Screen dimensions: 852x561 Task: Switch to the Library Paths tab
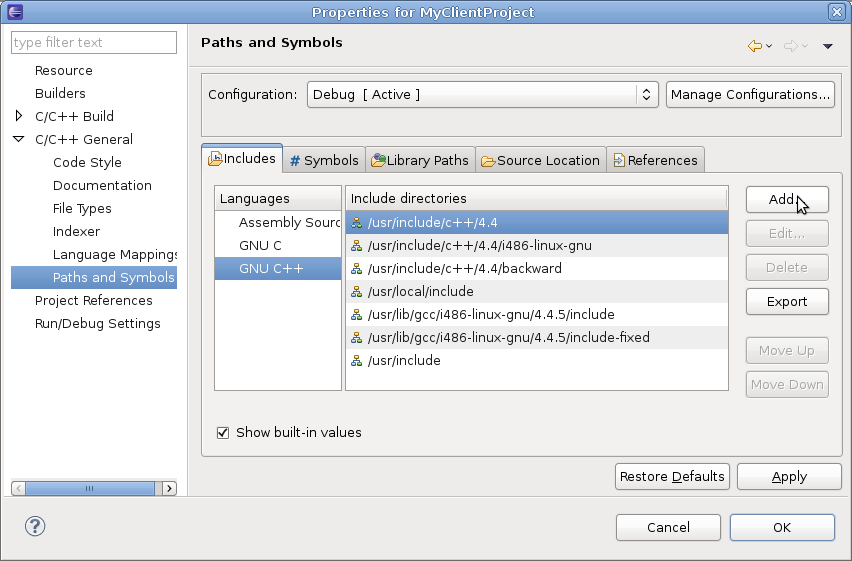420,160
